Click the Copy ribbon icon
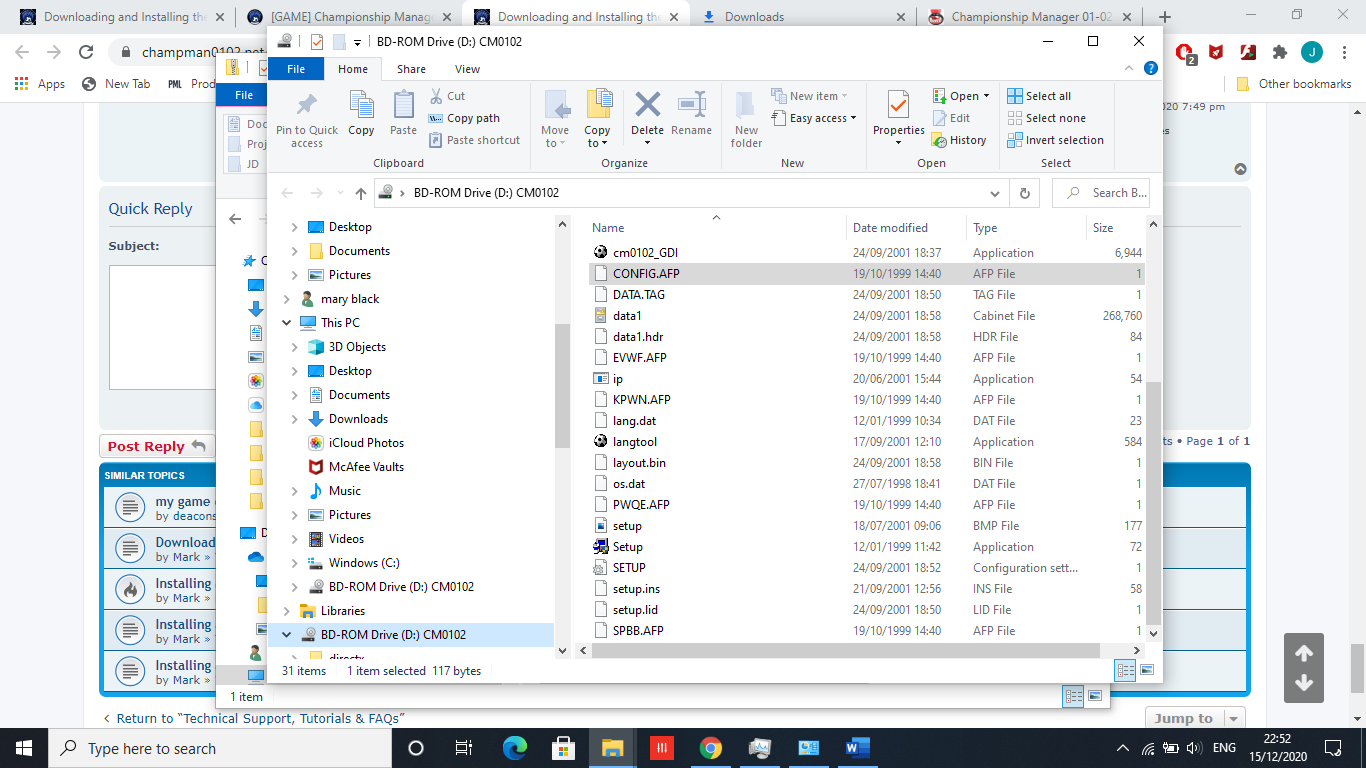The width and height of the screenshot is (1366, 768). tap(361, 104)
